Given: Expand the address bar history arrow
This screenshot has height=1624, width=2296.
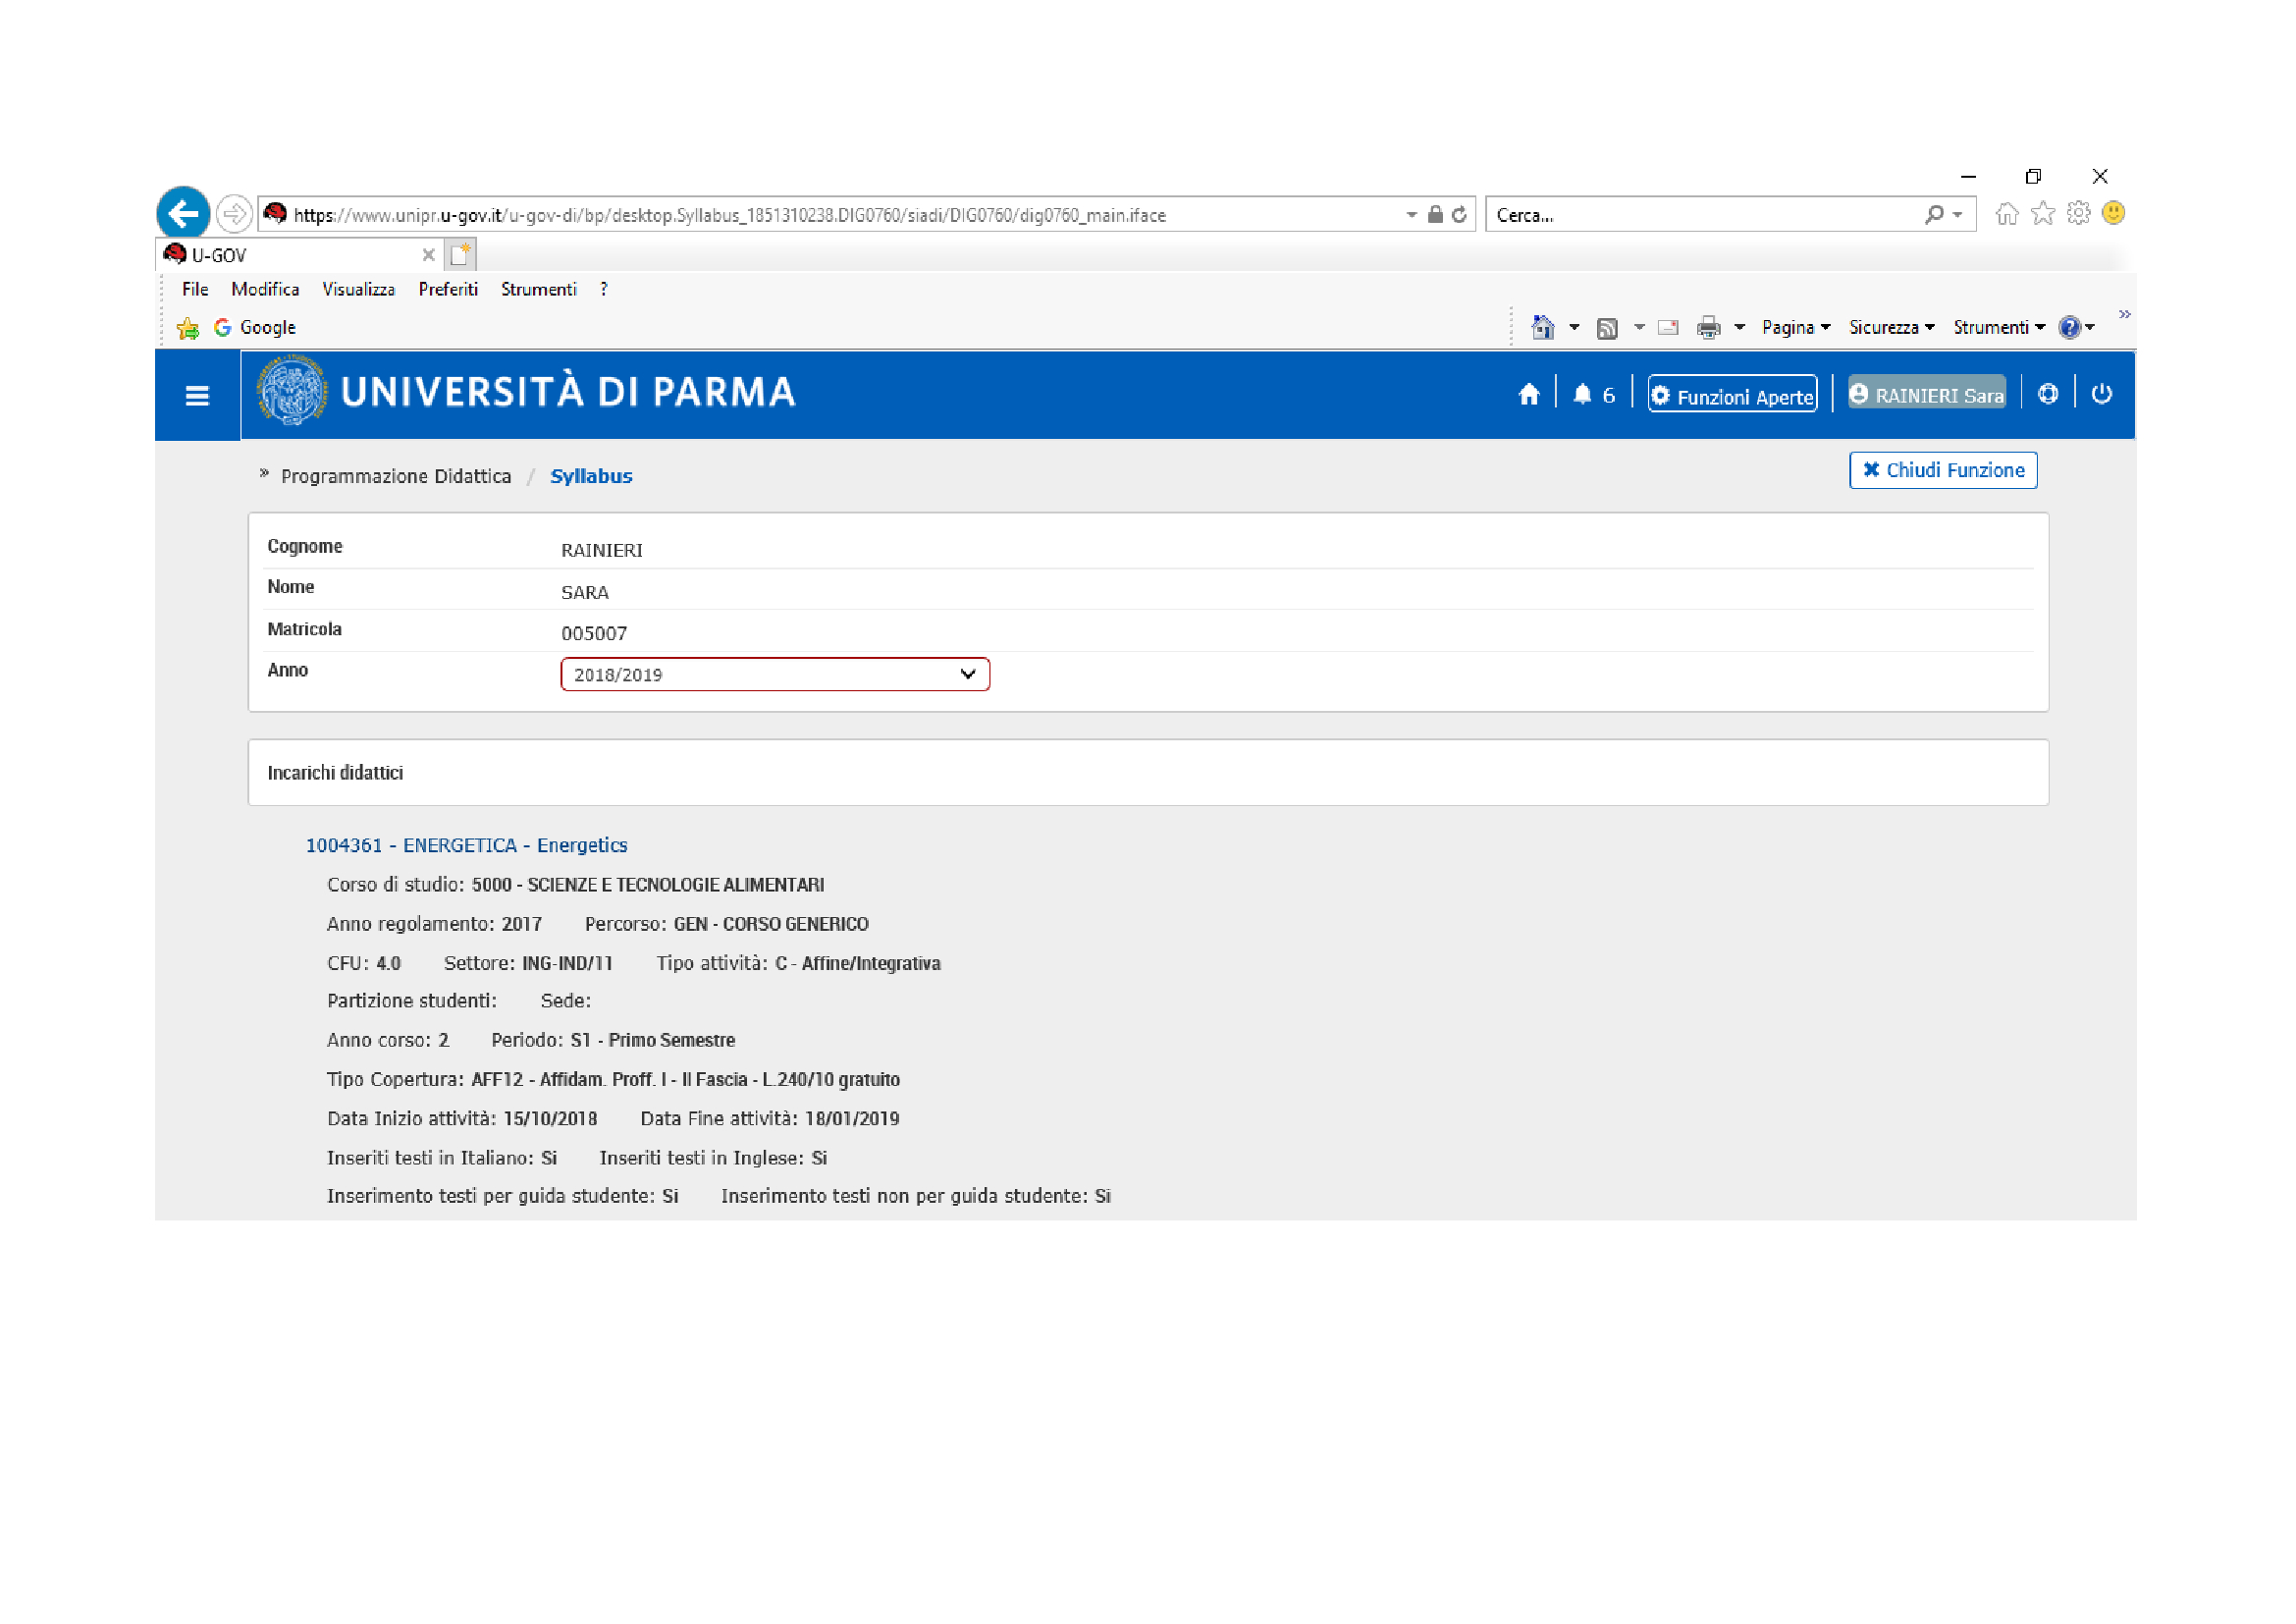Looking at the screenshot, I should pos(1411,214).
